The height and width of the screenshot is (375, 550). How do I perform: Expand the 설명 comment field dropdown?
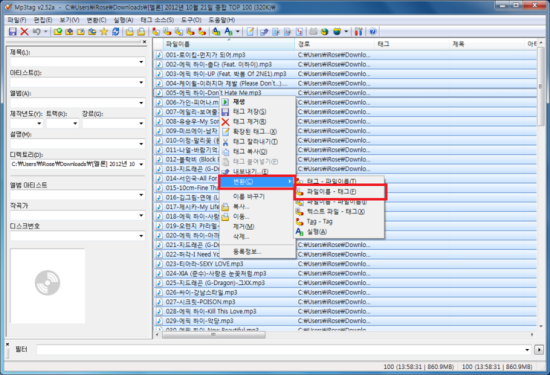pos(141,144)
